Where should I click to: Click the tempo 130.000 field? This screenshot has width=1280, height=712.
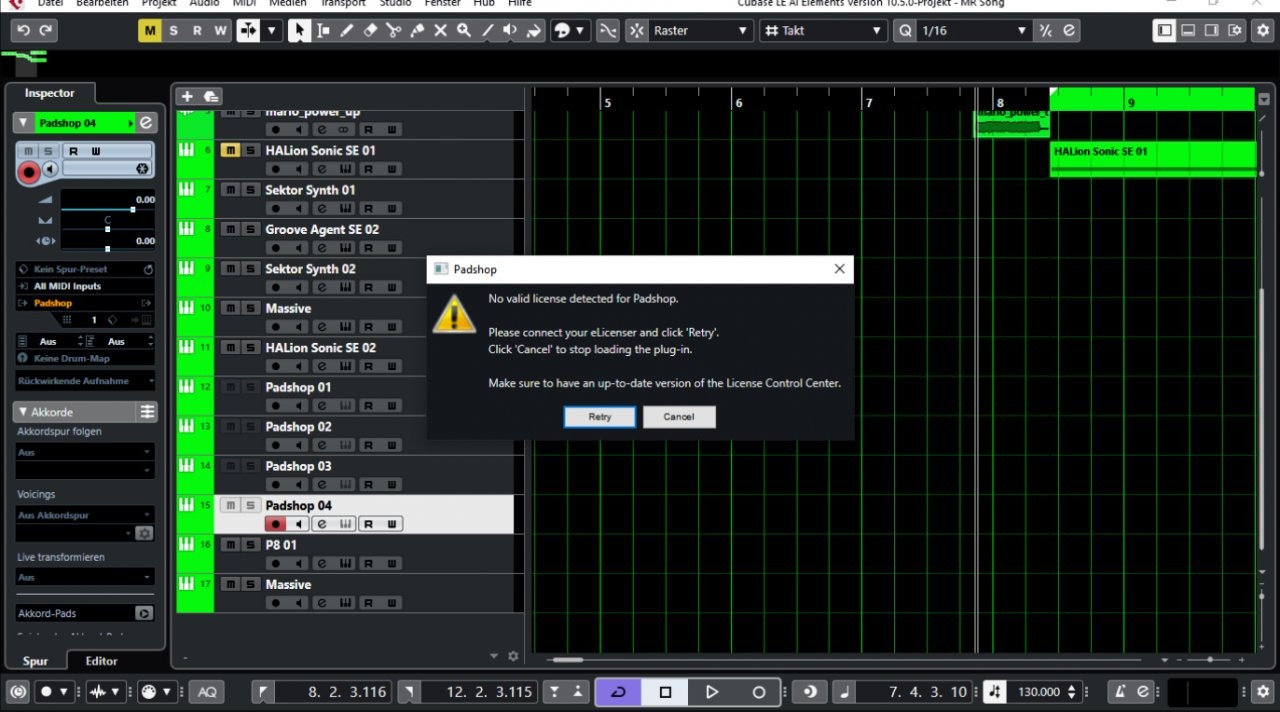pyautogui.click(x=1039, y=692)
